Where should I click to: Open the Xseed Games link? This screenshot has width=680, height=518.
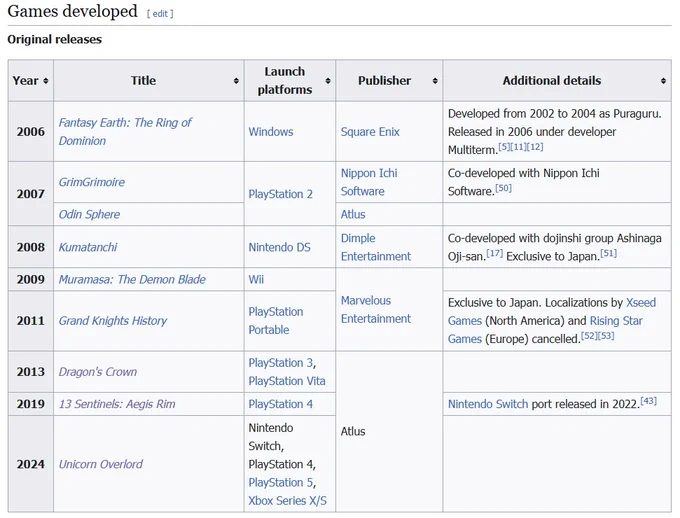pyautogui.click(x=552, y=311)
